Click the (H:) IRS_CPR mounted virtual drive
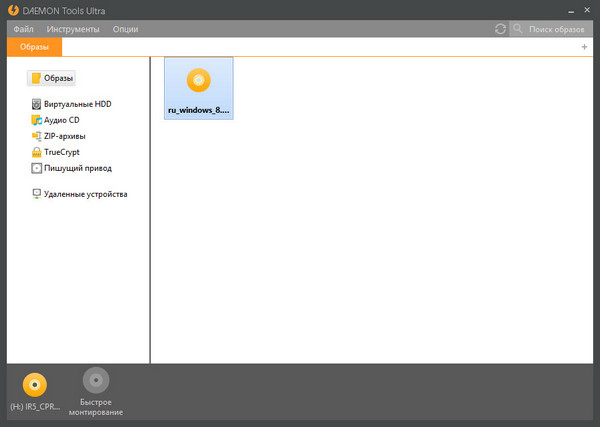This screenshot has width=600, height=427. [x=36, y=391]
